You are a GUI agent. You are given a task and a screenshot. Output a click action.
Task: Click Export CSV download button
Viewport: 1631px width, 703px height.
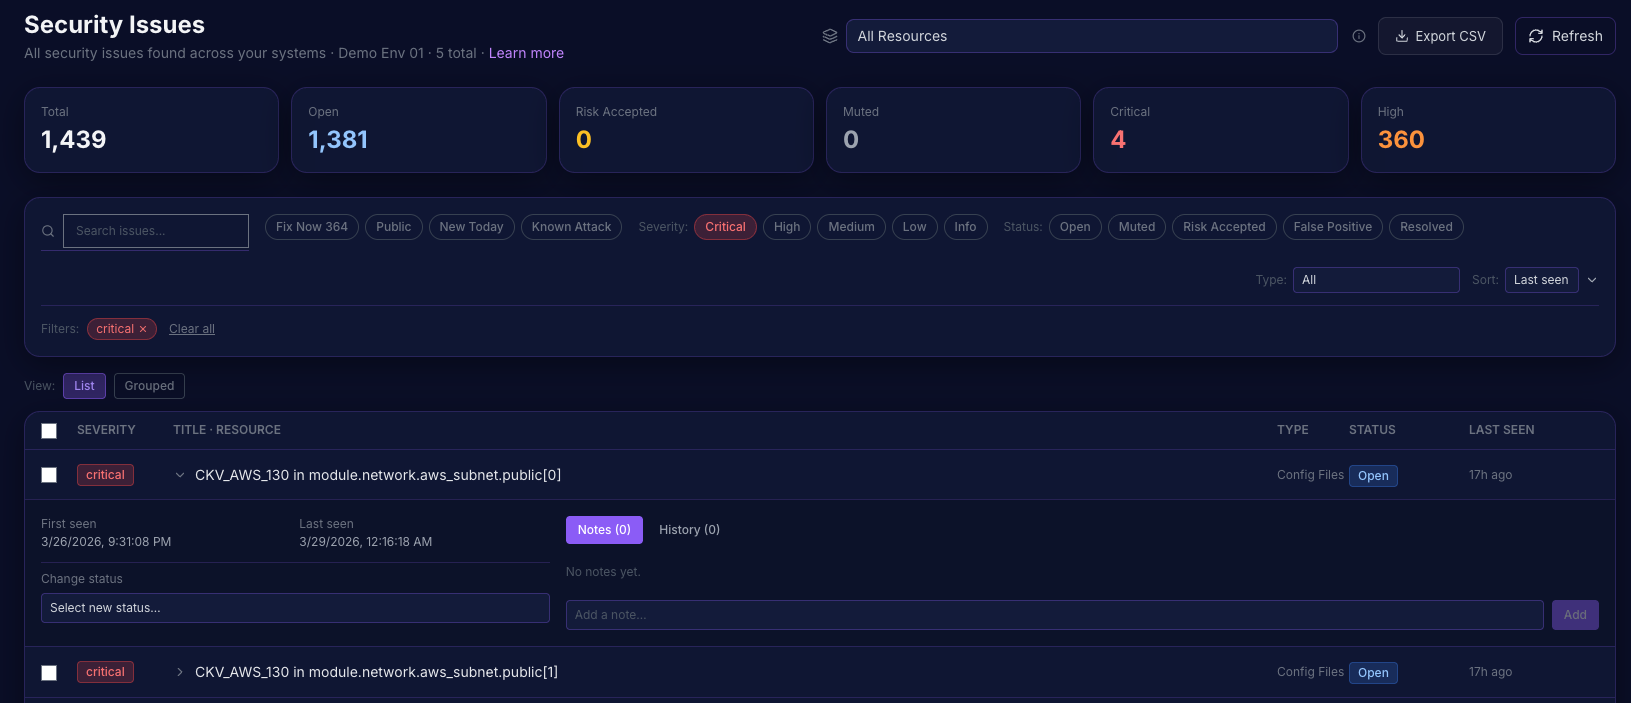tap(1440, 36)
